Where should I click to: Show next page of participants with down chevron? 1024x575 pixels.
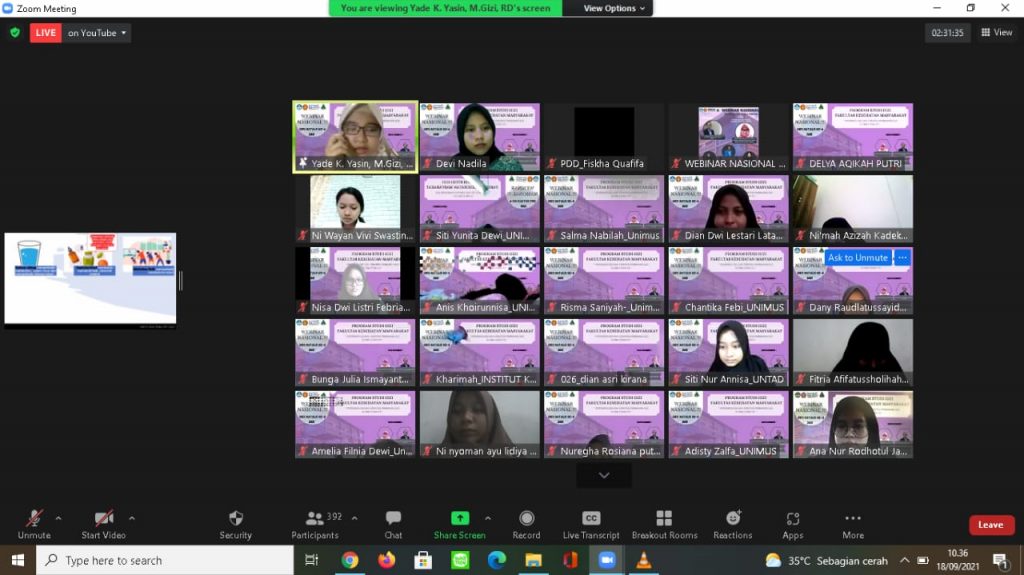click(603, 475)
